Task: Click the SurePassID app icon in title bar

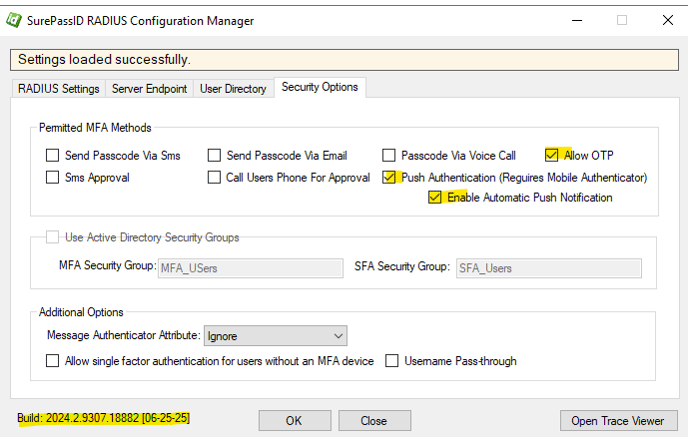Action: coord(13,20)
